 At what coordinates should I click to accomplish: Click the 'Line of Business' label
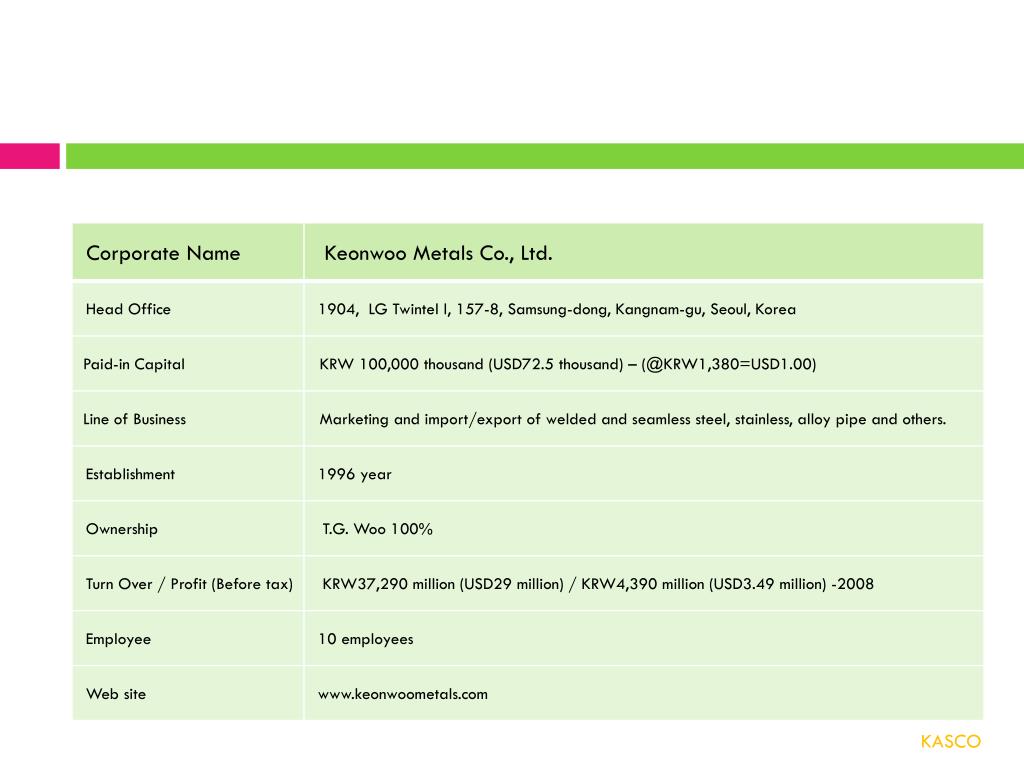click(135, 419)
